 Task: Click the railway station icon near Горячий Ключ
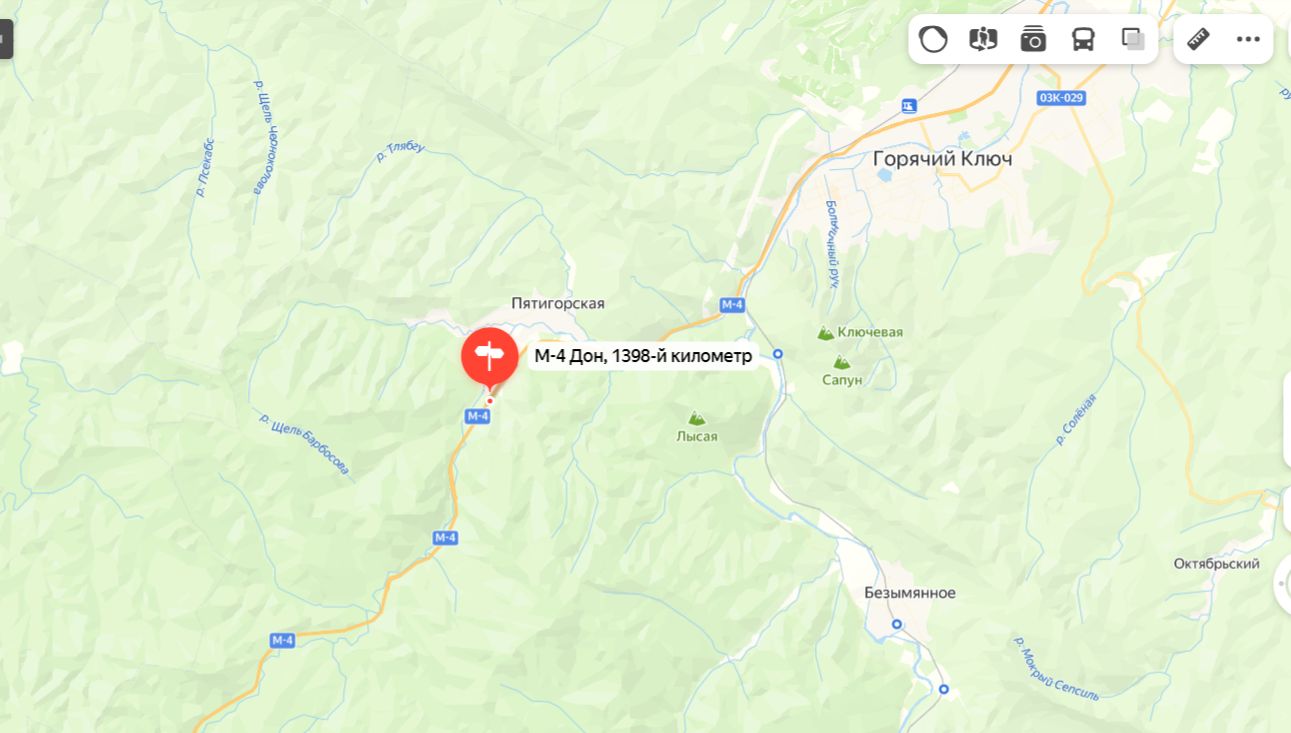pos(909,105)
